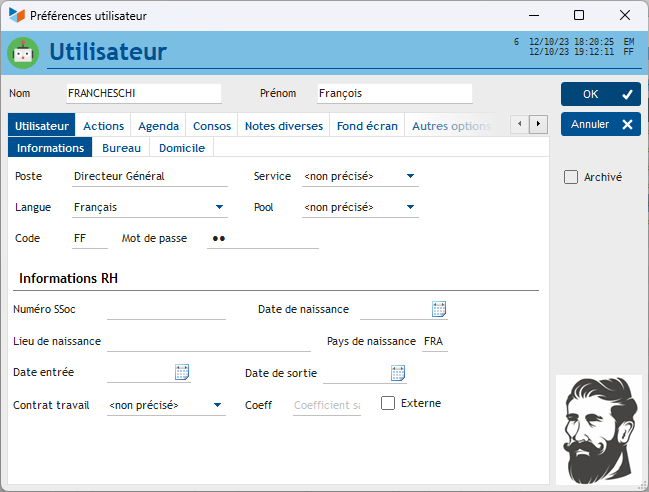Click the app logo in the title bar
Viewport: 649px width, 492px height.
[x=16, y=15]
